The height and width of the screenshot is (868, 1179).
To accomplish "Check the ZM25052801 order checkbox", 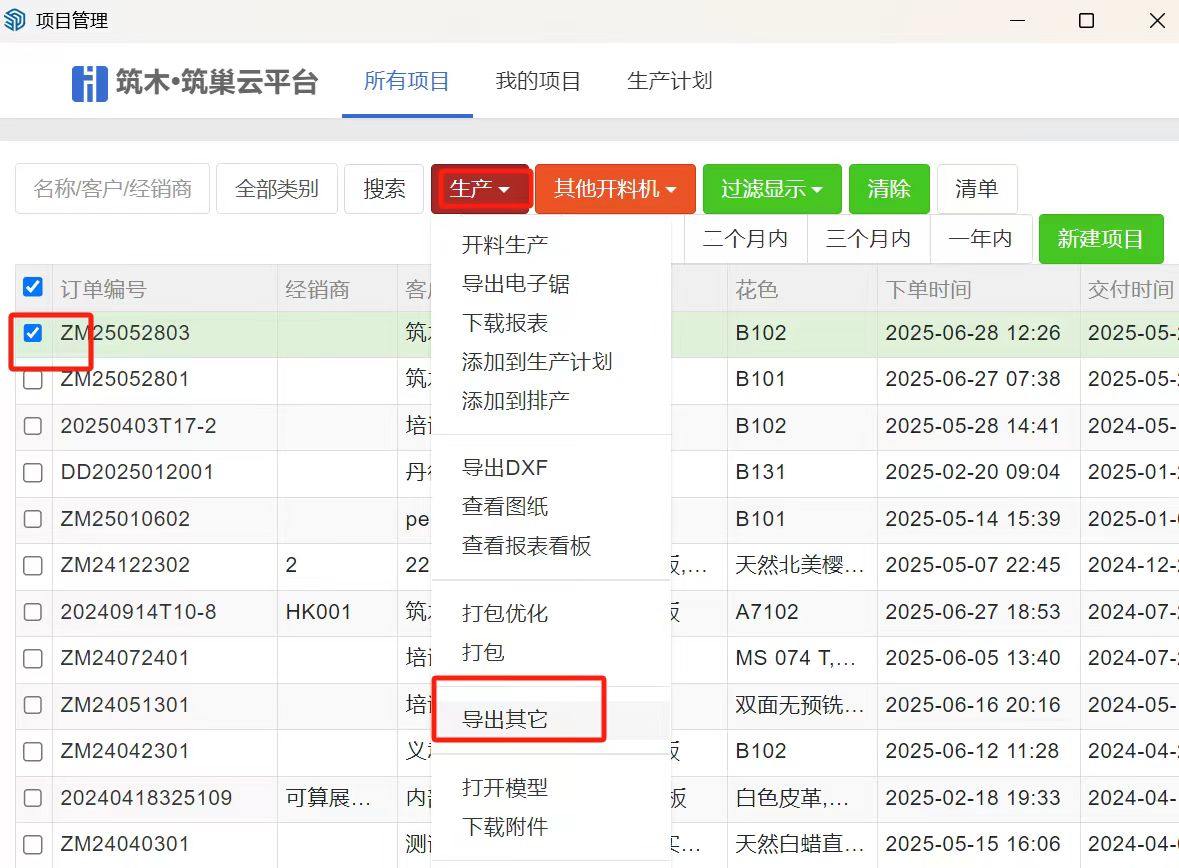I will click(33, 380).
